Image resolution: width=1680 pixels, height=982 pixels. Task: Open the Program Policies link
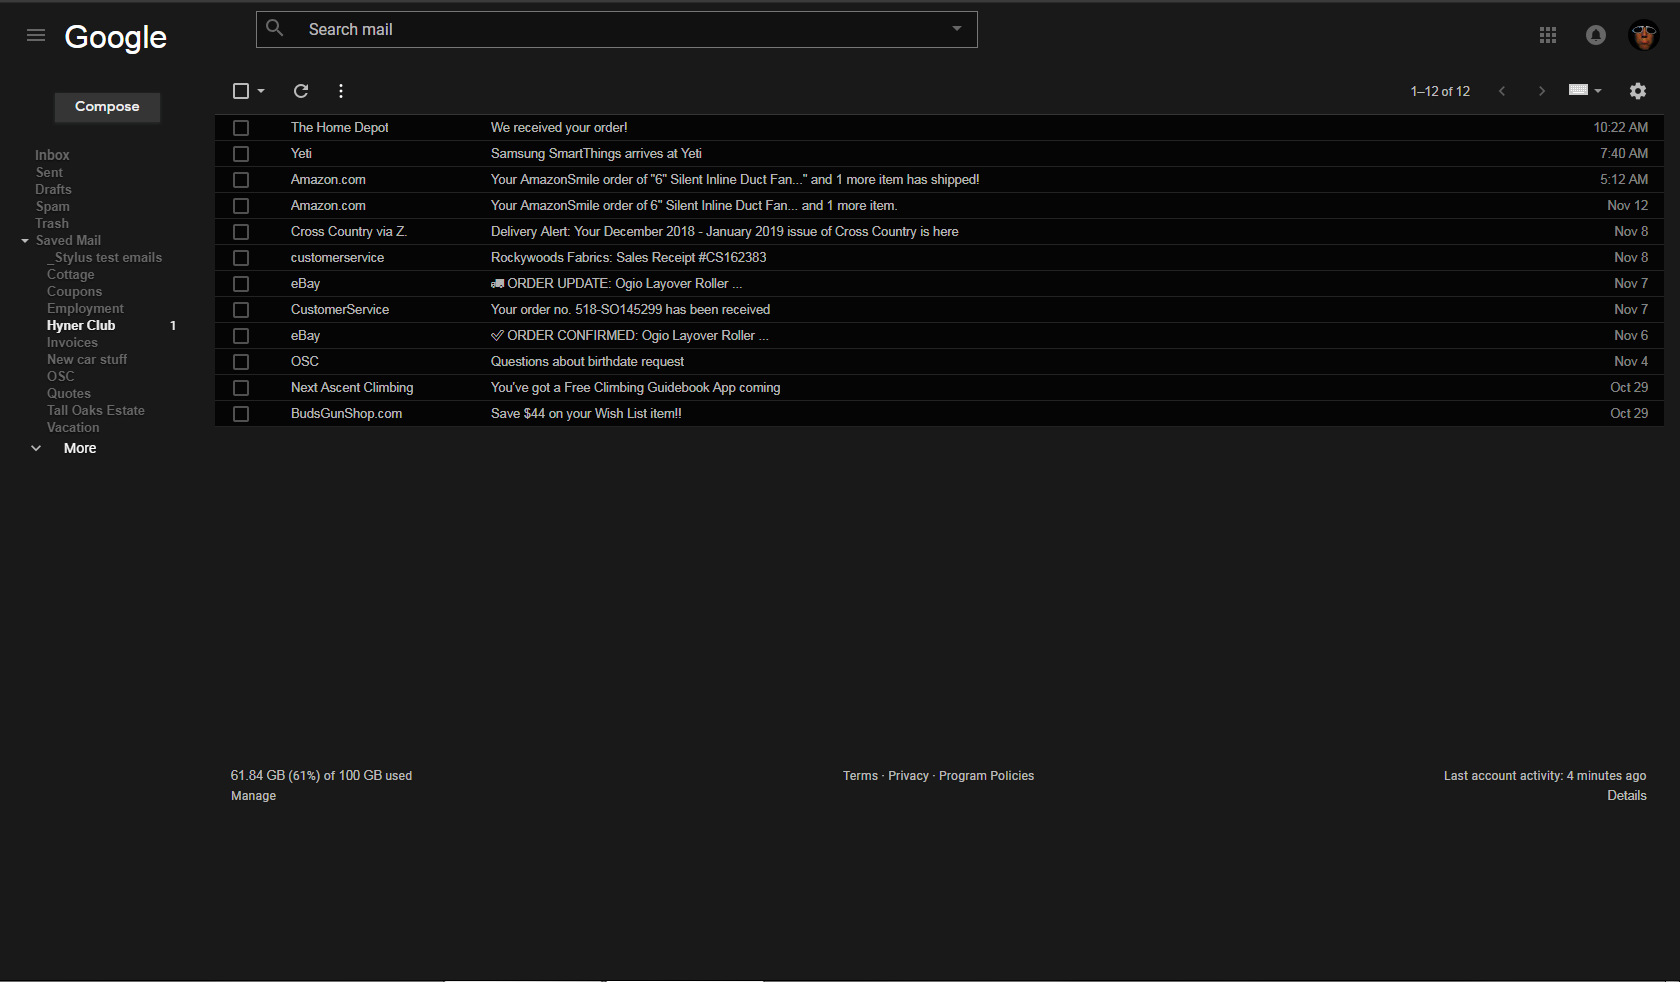986,776
